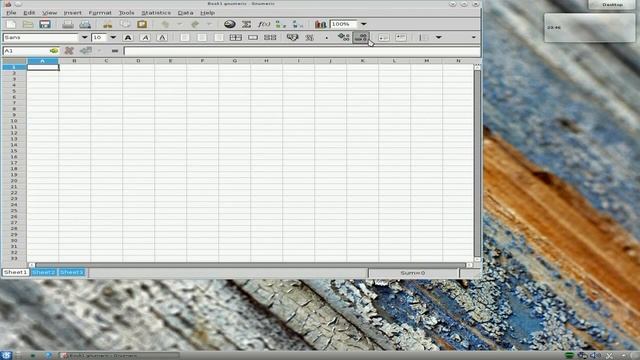
Task: Sort descending with the sort icon
Action: (298, 24)
